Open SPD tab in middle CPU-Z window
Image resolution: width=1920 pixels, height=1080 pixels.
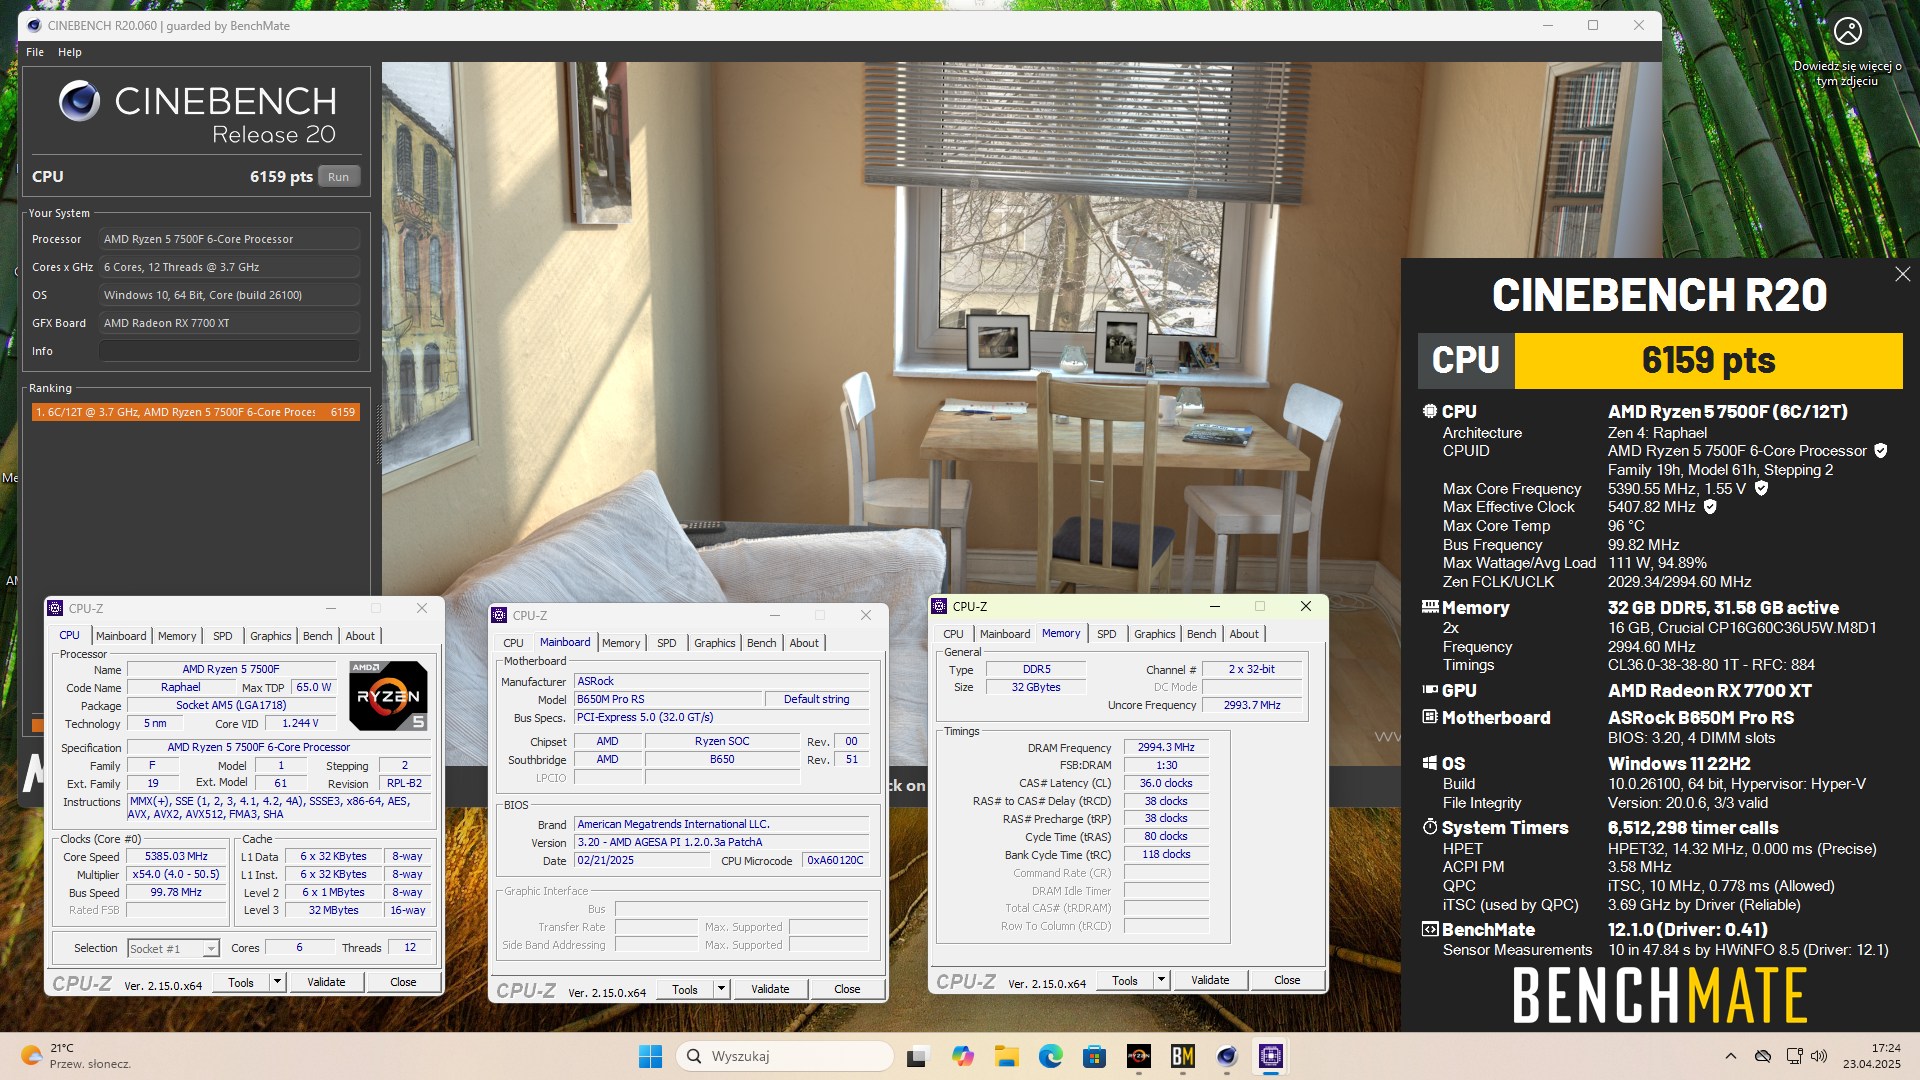click(667, 643)
